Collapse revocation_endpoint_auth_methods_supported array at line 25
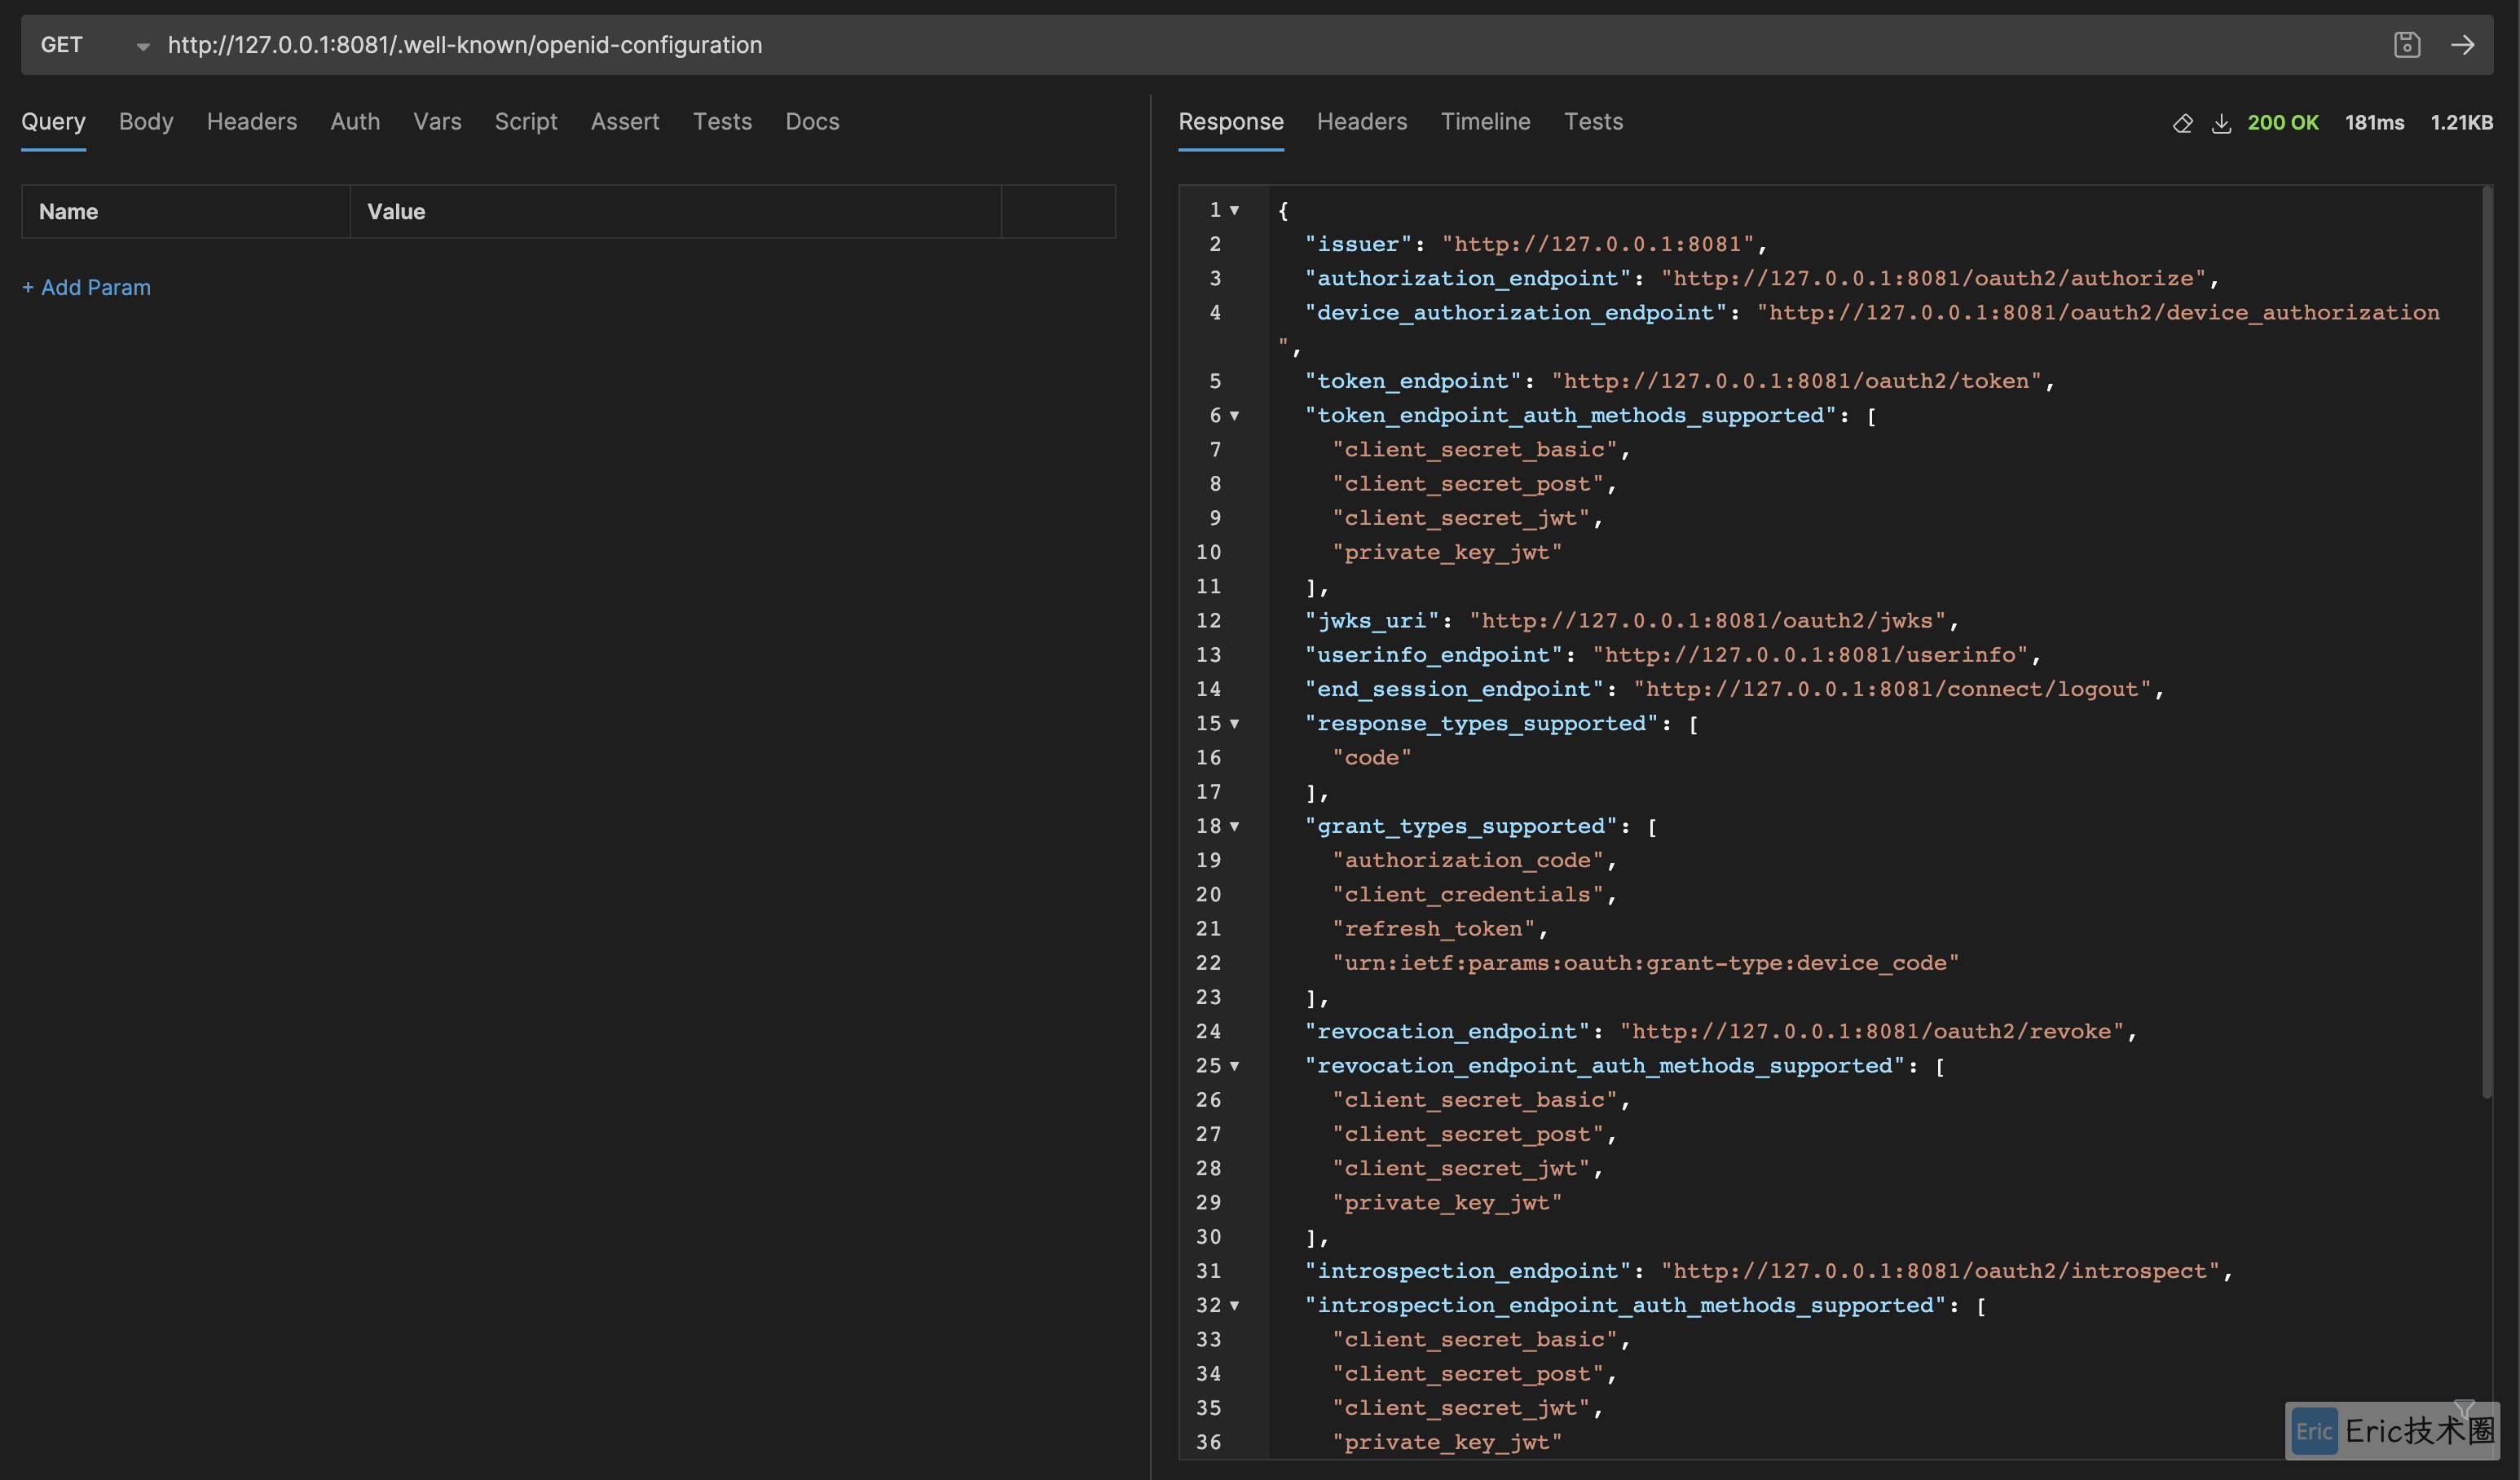This screenshot has width=2520, height=1480. click(1235, 1066)
